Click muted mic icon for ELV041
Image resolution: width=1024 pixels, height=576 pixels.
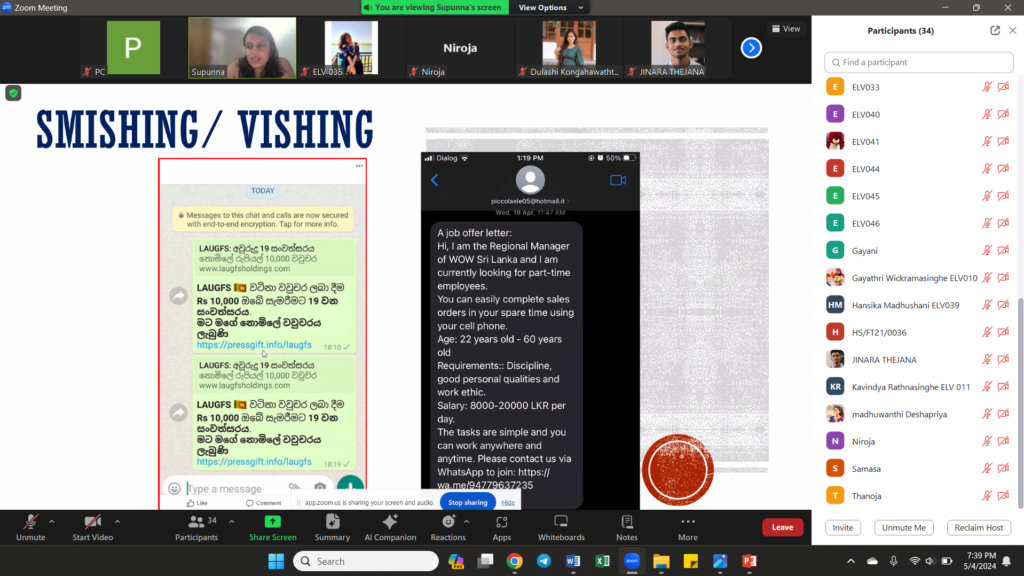(986, 141)
